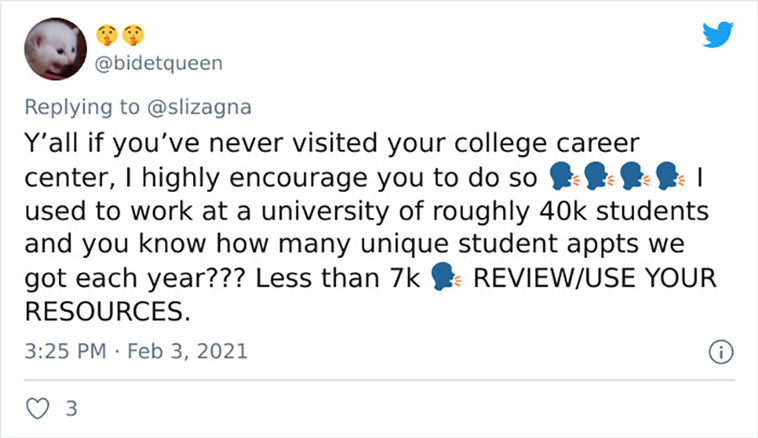Open the tweet info circle icon
Viewport: 758px width, 438px height.
[721, 352]
